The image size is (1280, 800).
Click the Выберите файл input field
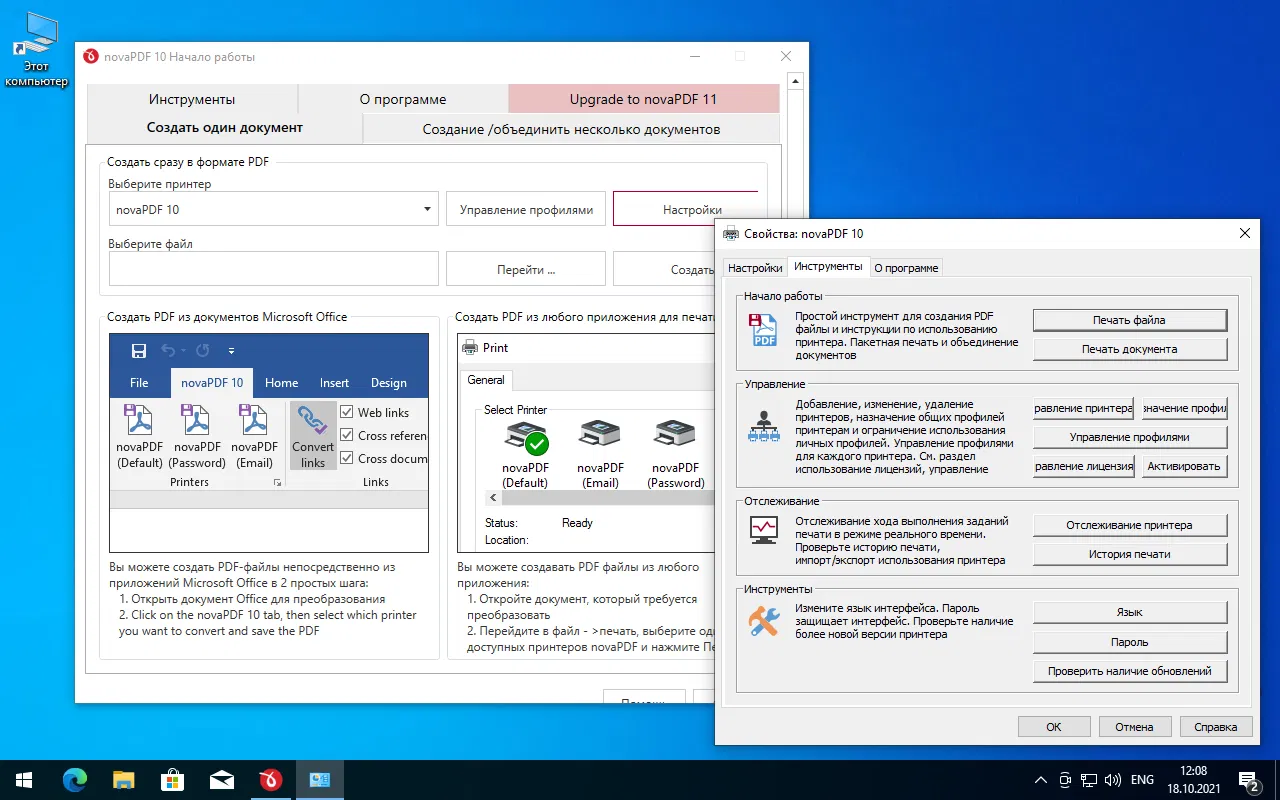point(273,269)
